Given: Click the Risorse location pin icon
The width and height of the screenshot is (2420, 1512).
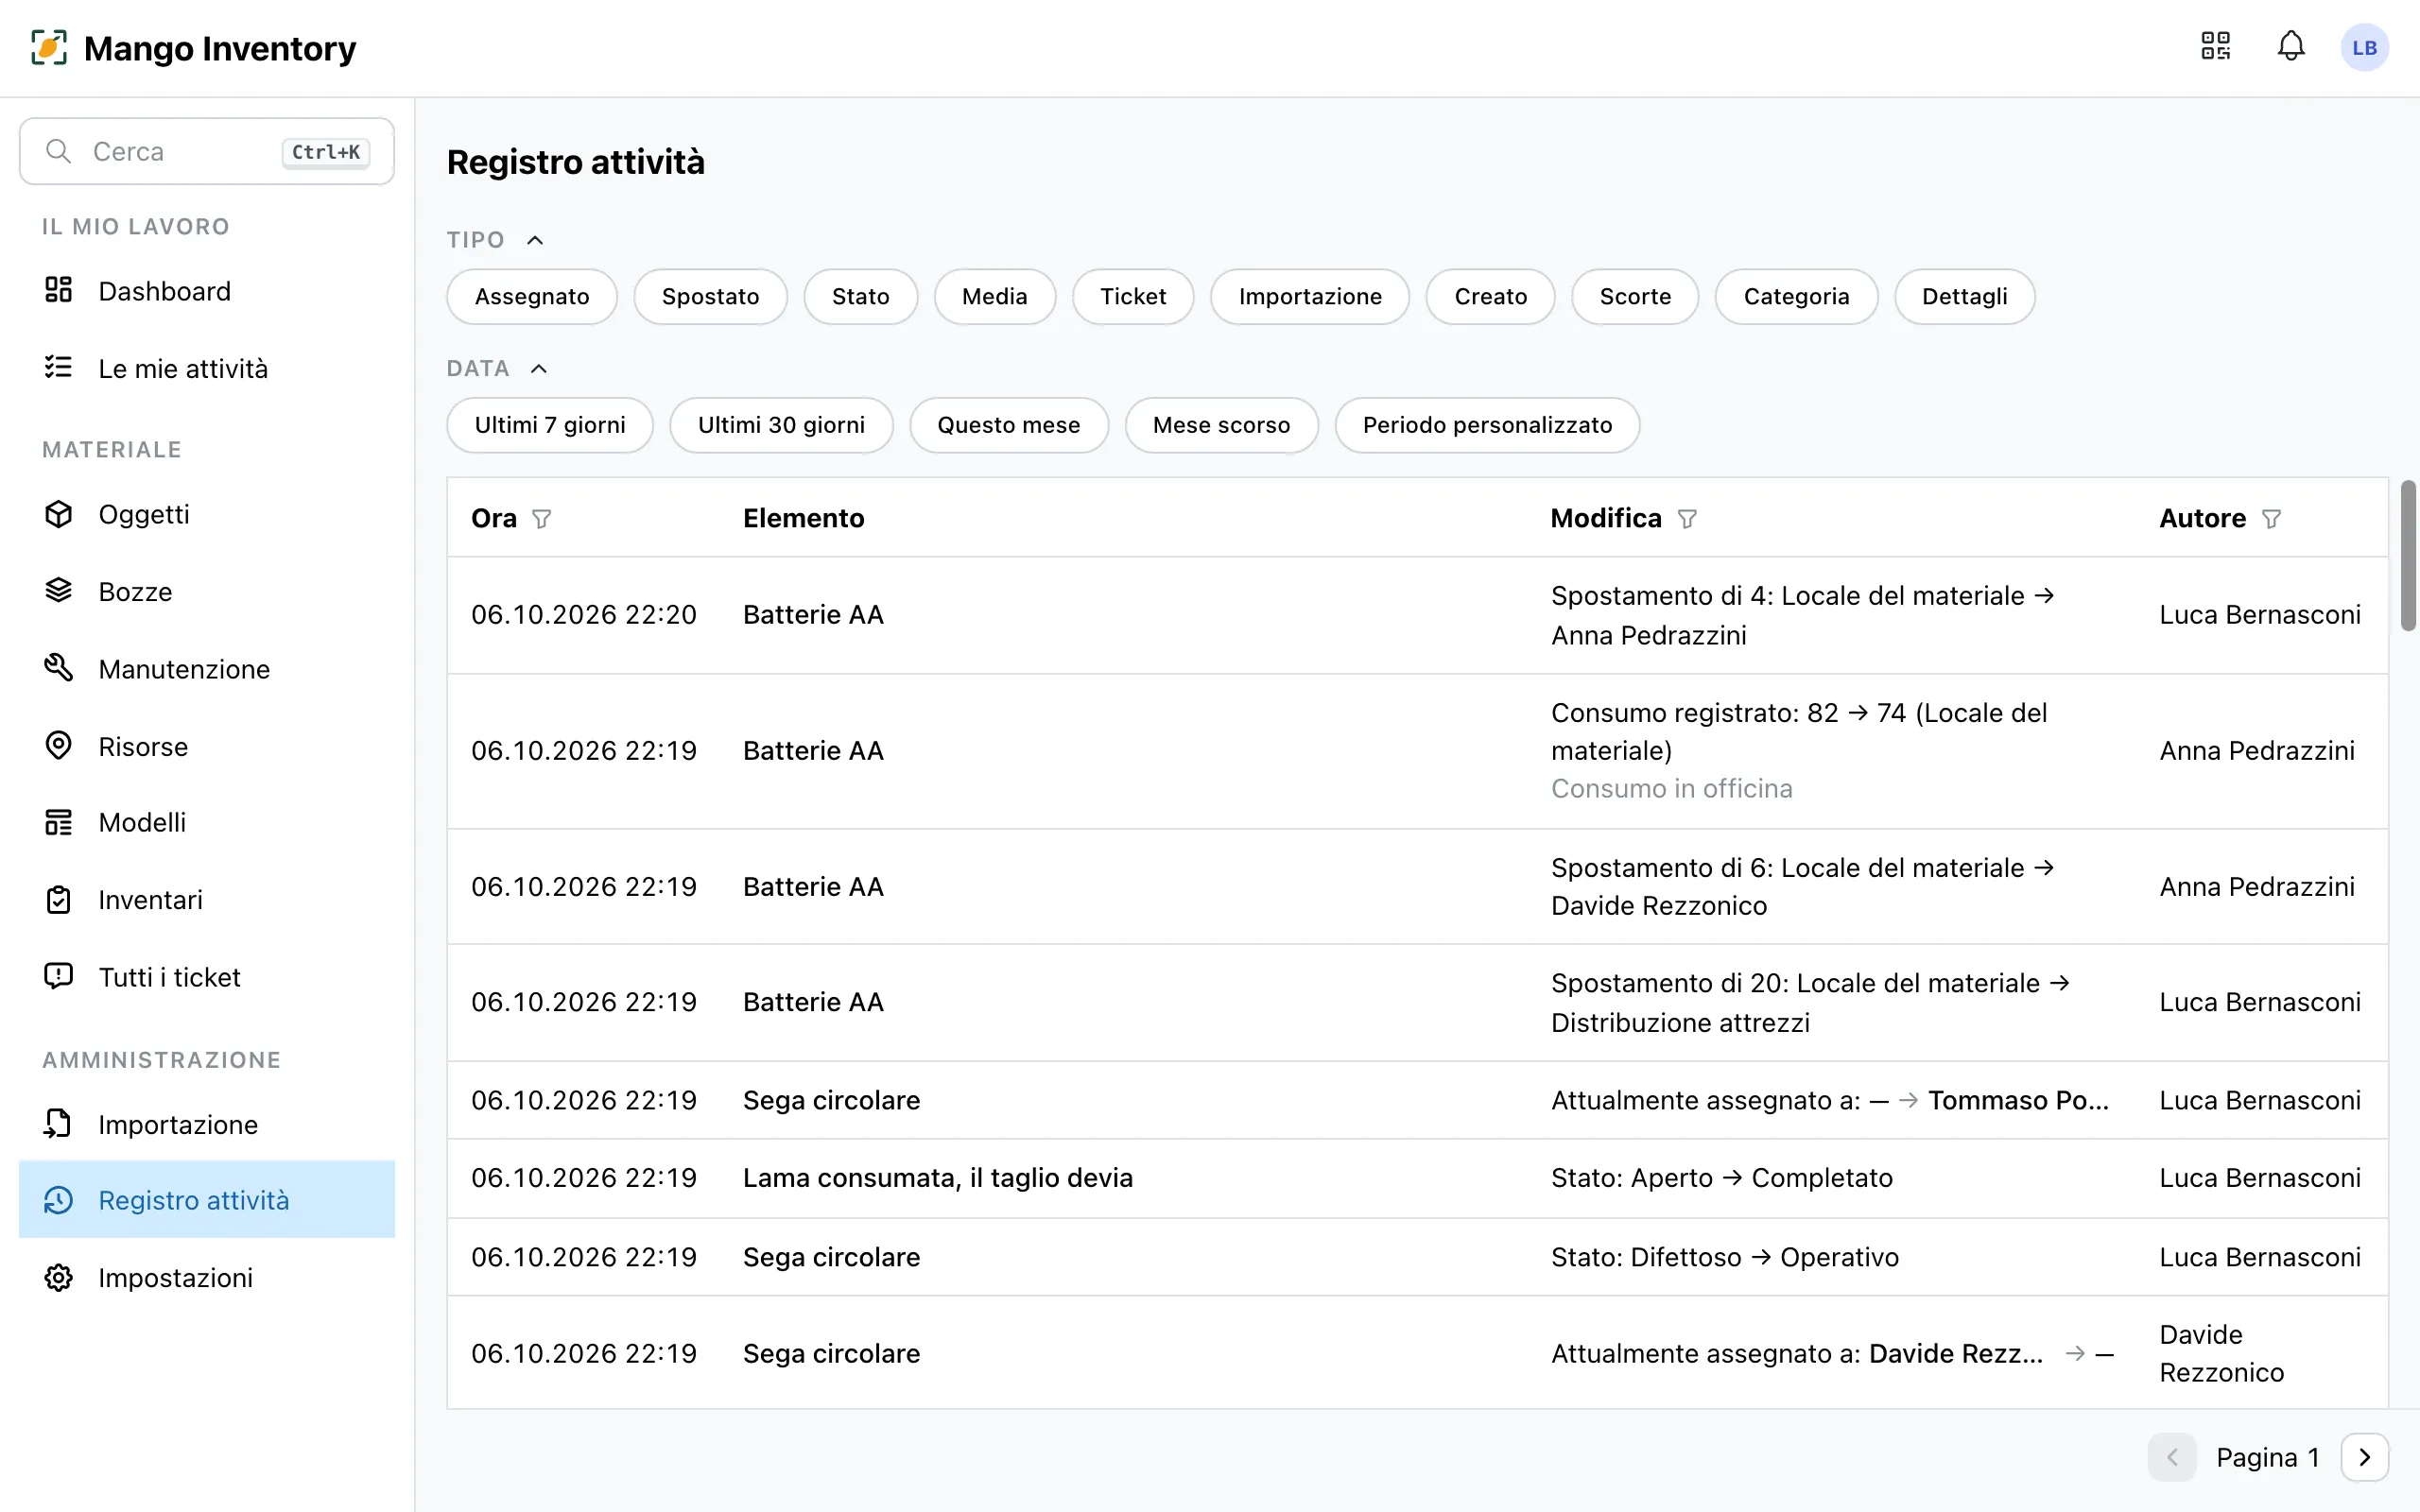Looking at the screenshot, I should pyautogui.click(x=59, y=746).
